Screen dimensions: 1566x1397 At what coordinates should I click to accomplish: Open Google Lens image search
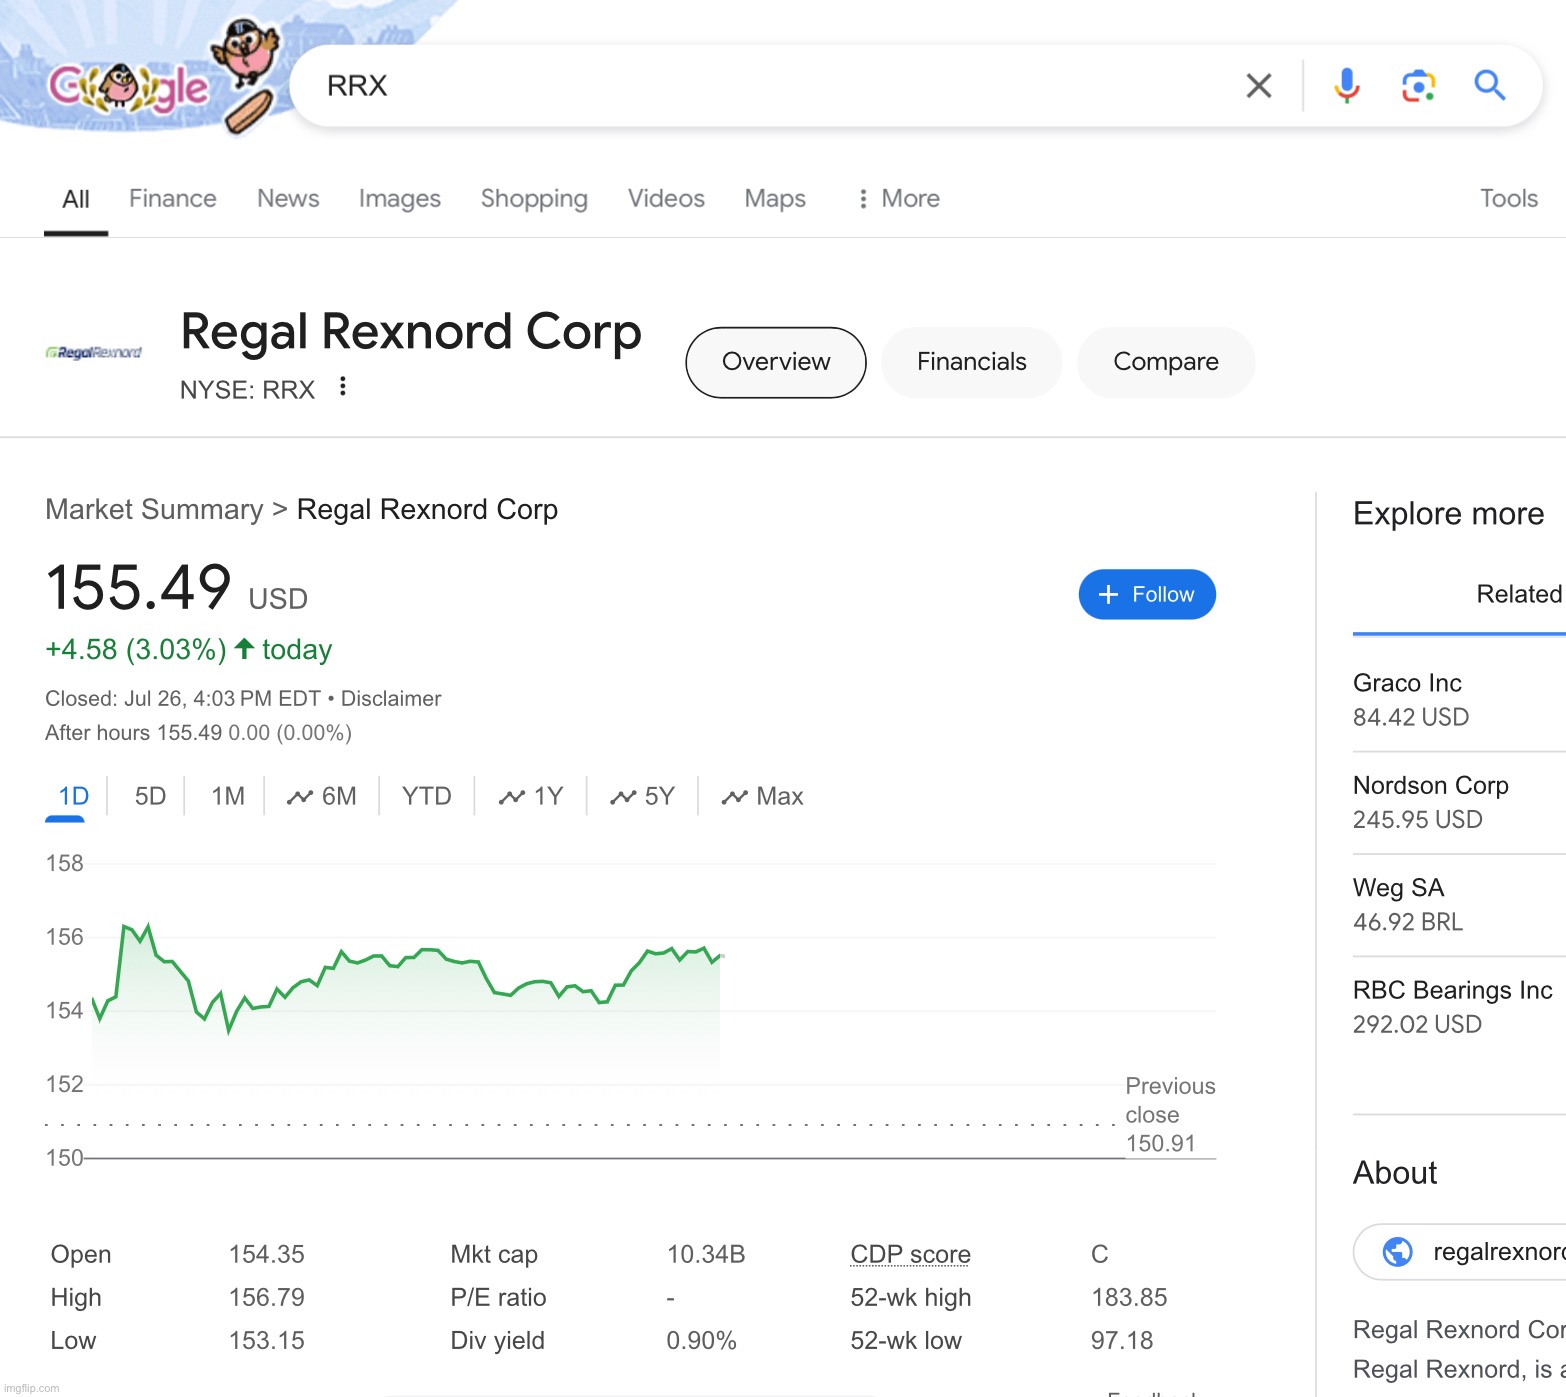click(x=1418, y=86)
